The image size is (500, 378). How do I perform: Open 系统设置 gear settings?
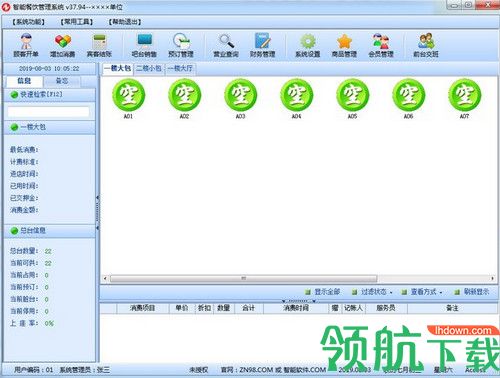(x=308, y=45)
